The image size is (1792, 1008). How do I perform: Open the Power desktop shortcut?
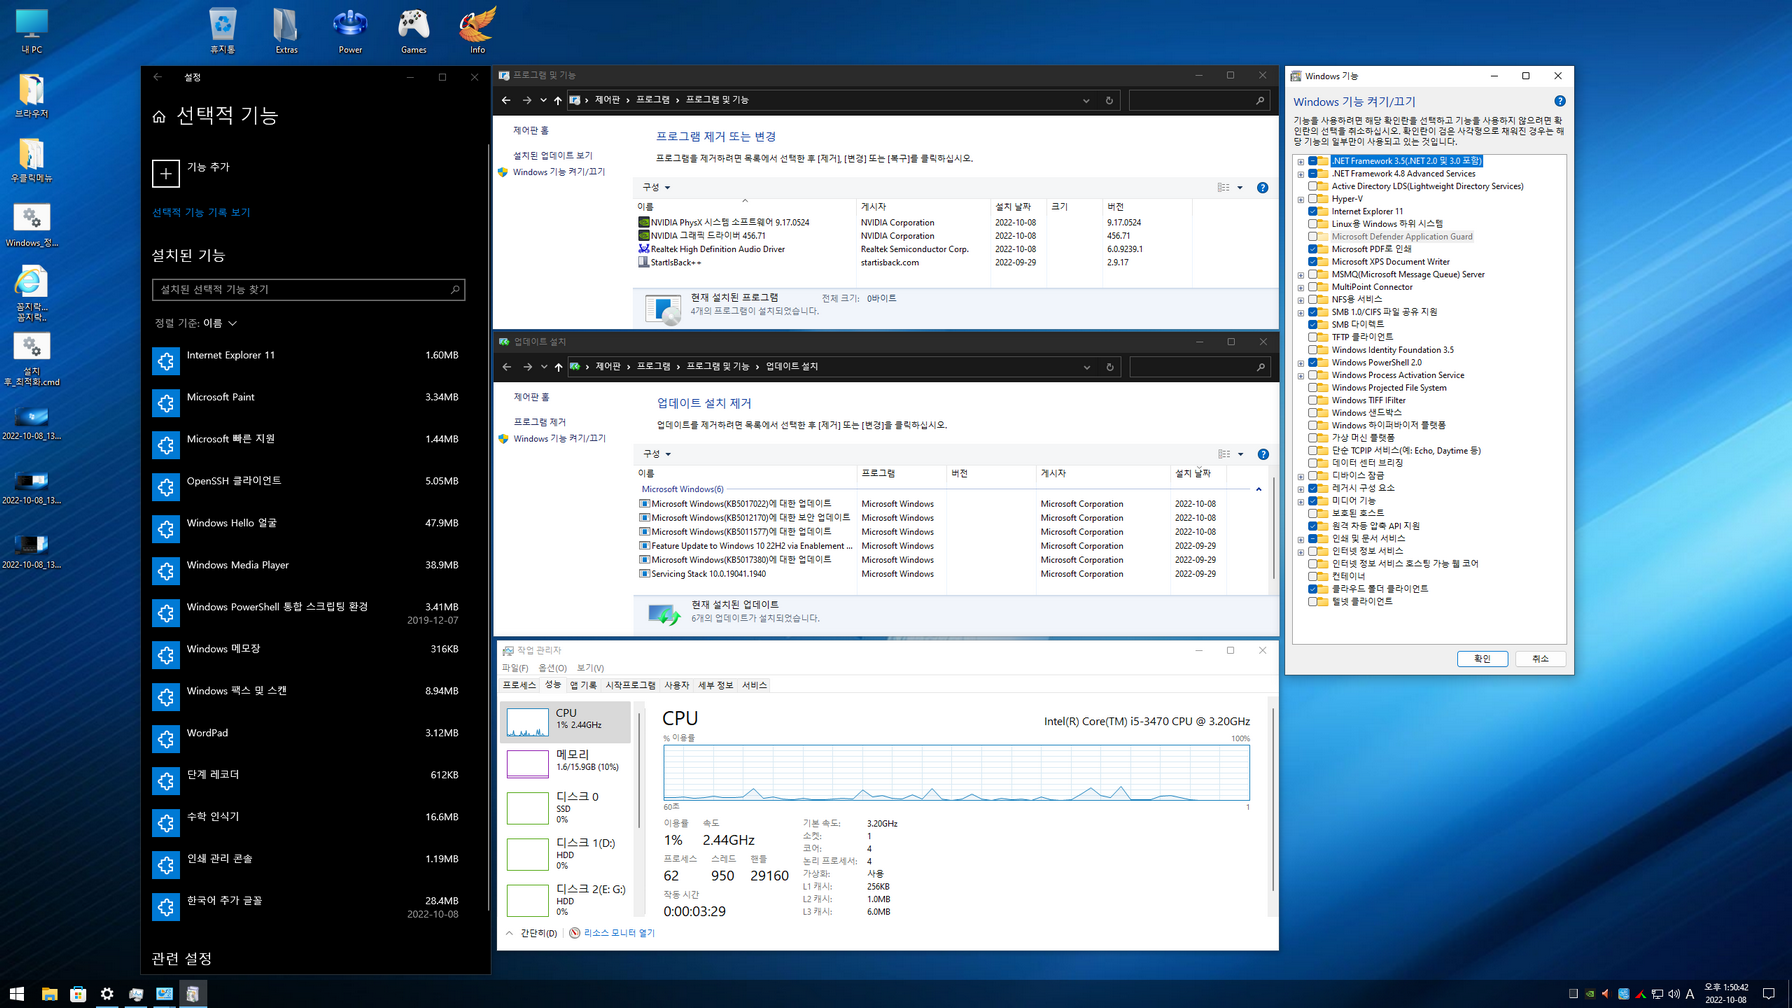350,29
